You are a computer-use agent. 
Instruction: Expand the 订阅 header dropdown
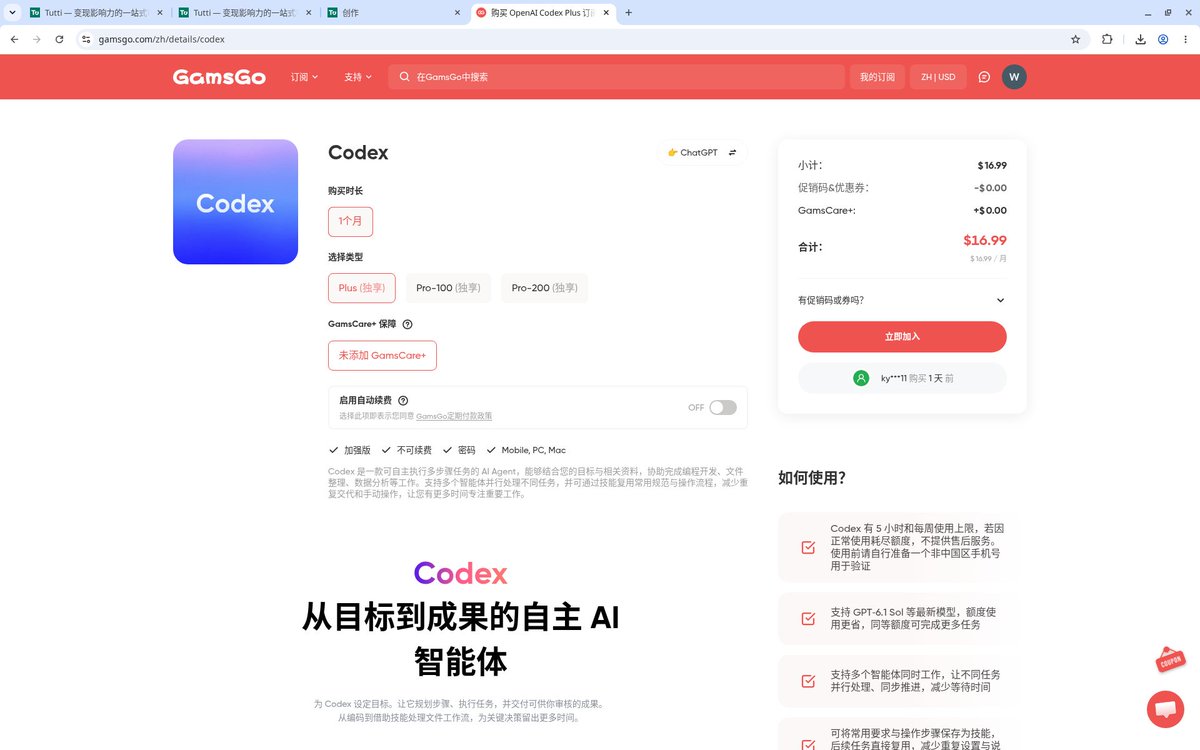(304, 77)
